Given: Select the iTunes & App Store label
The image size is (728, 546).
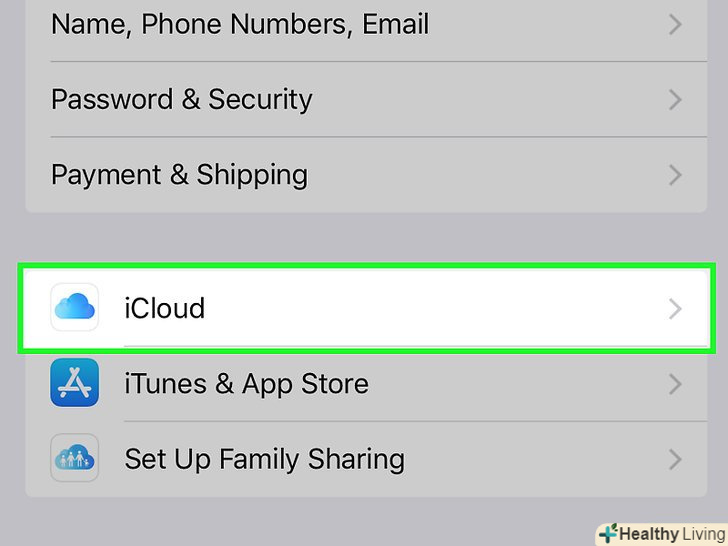Looking at the screenshot, I should [246, 384].
